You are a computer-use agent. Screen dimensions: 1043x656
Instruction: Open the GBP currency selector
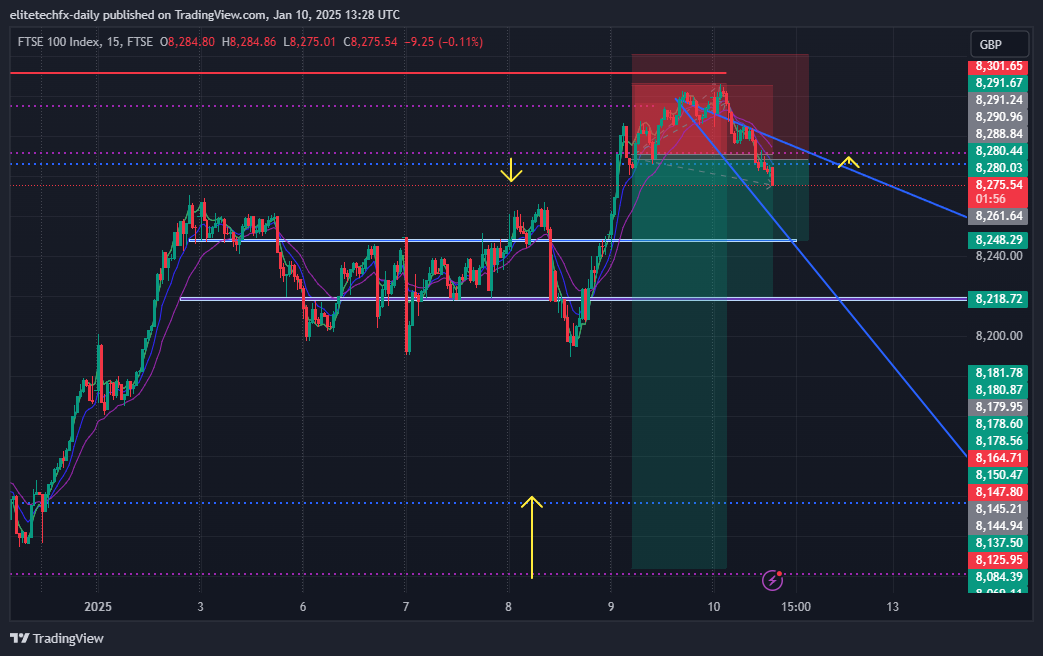coord(999,45)
